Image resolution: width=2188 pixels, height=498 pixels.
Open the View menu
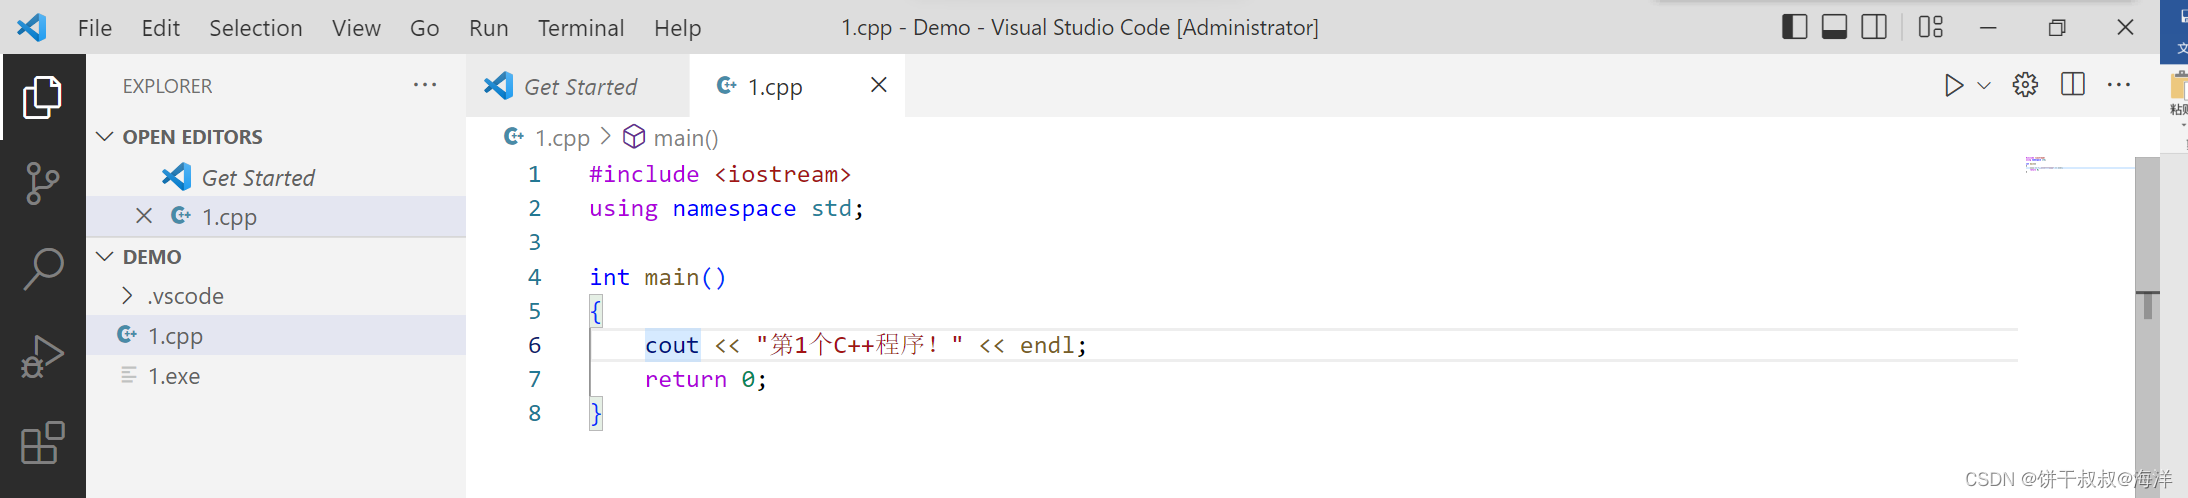pyautogui.click(x=356, y=28)
